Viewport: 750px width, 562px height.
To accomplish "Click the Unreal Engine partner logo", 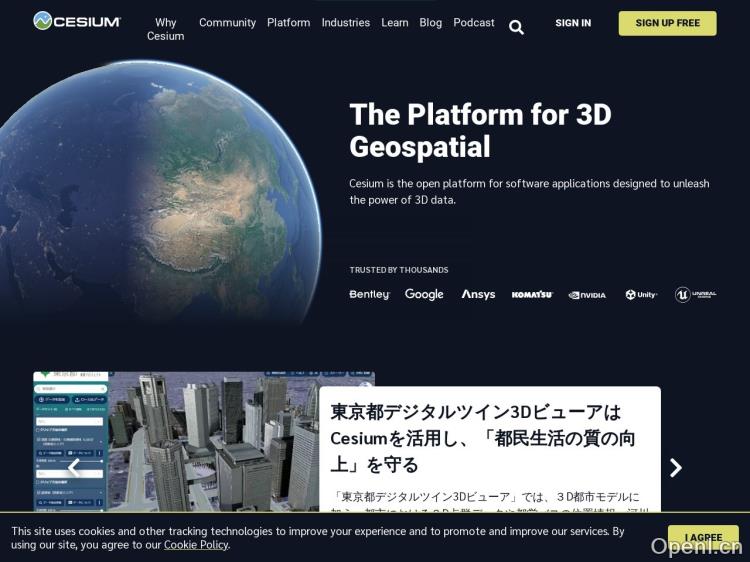I will [695, 295].
